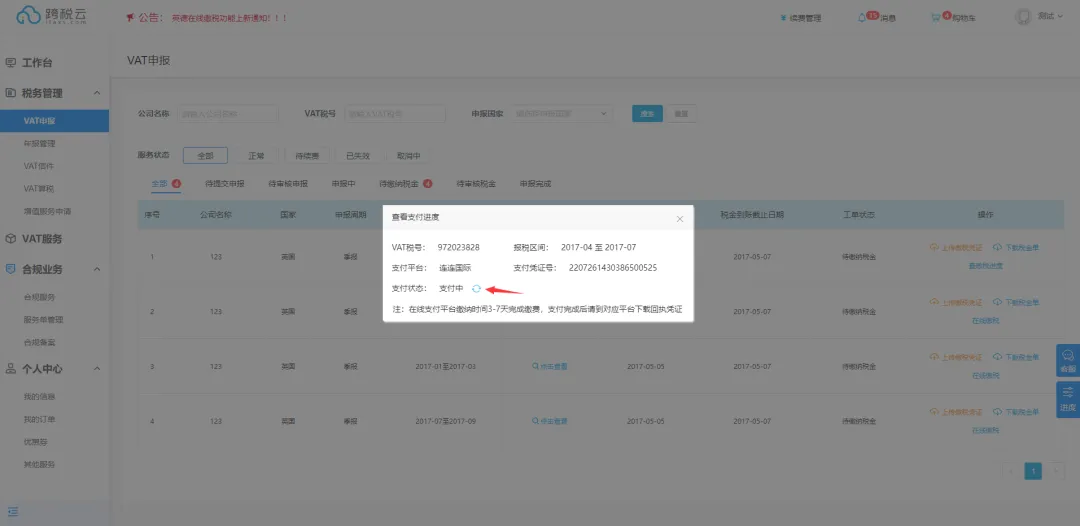The image size is (1080, 526).
Task: Click the 2017-07至2017-09 period cell
Action: pos(446,421)
